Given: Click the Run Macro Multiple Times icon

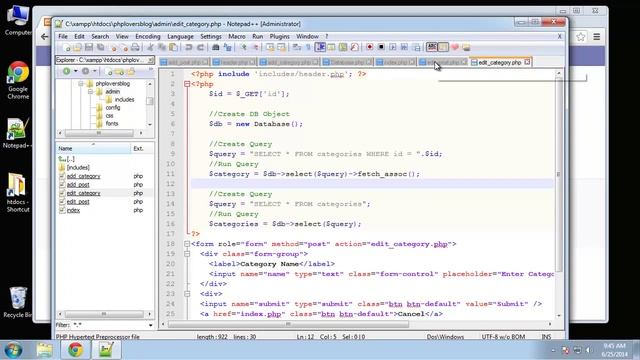Looking at the screenshot, I should point(404,47).
